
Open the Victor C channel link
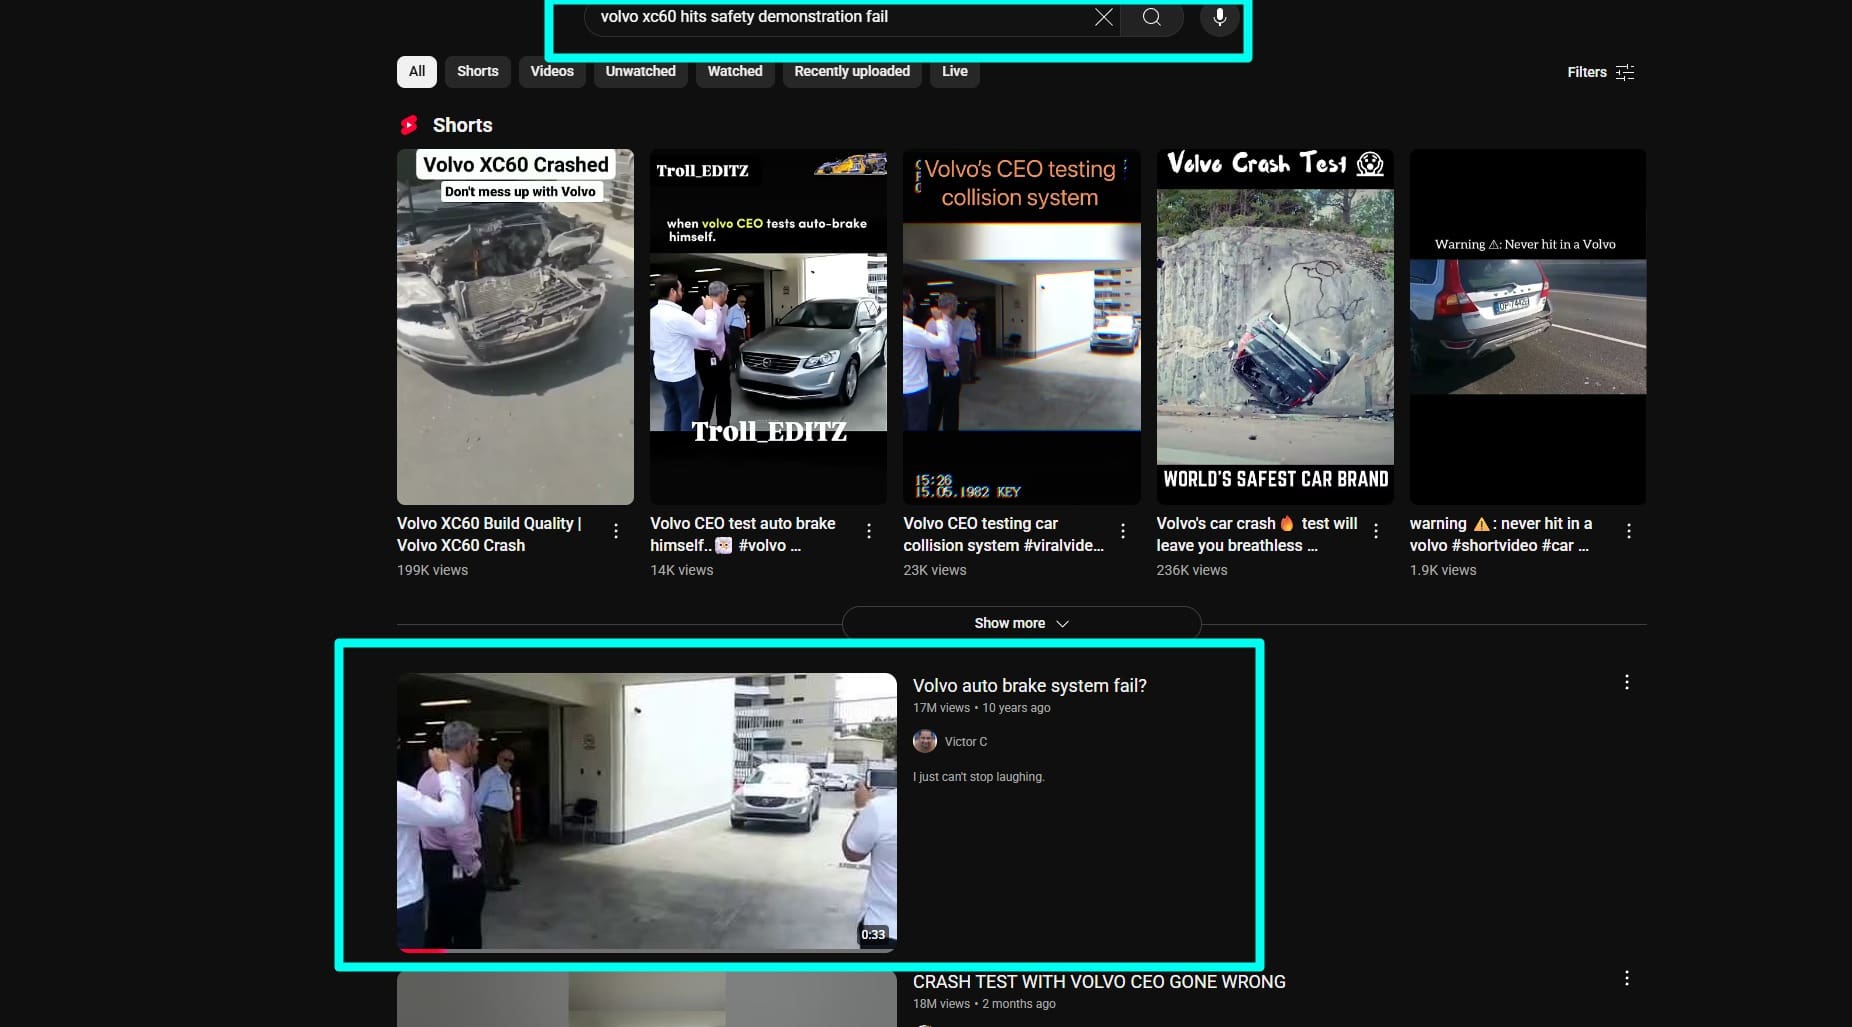(x=965, y=742)
